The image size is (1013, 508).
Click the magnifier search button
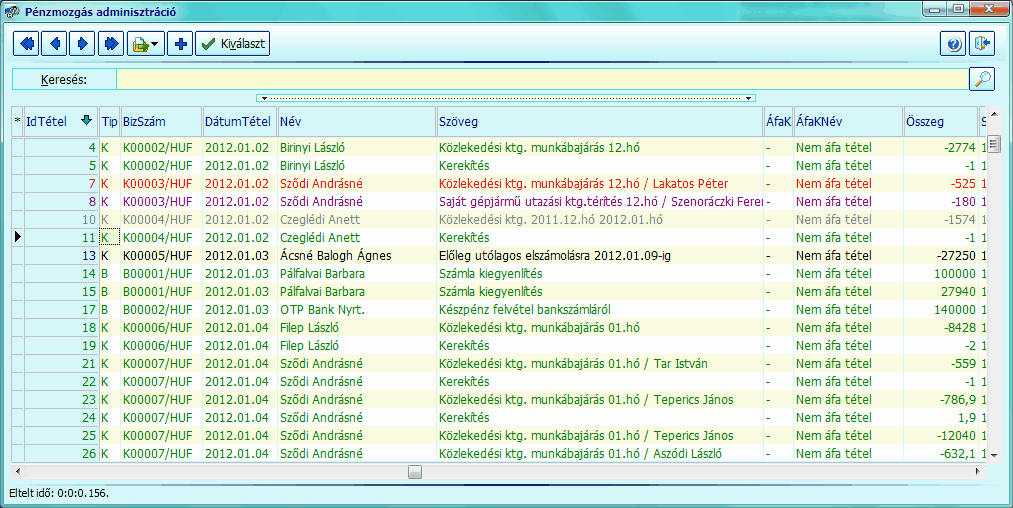(982, 79)
